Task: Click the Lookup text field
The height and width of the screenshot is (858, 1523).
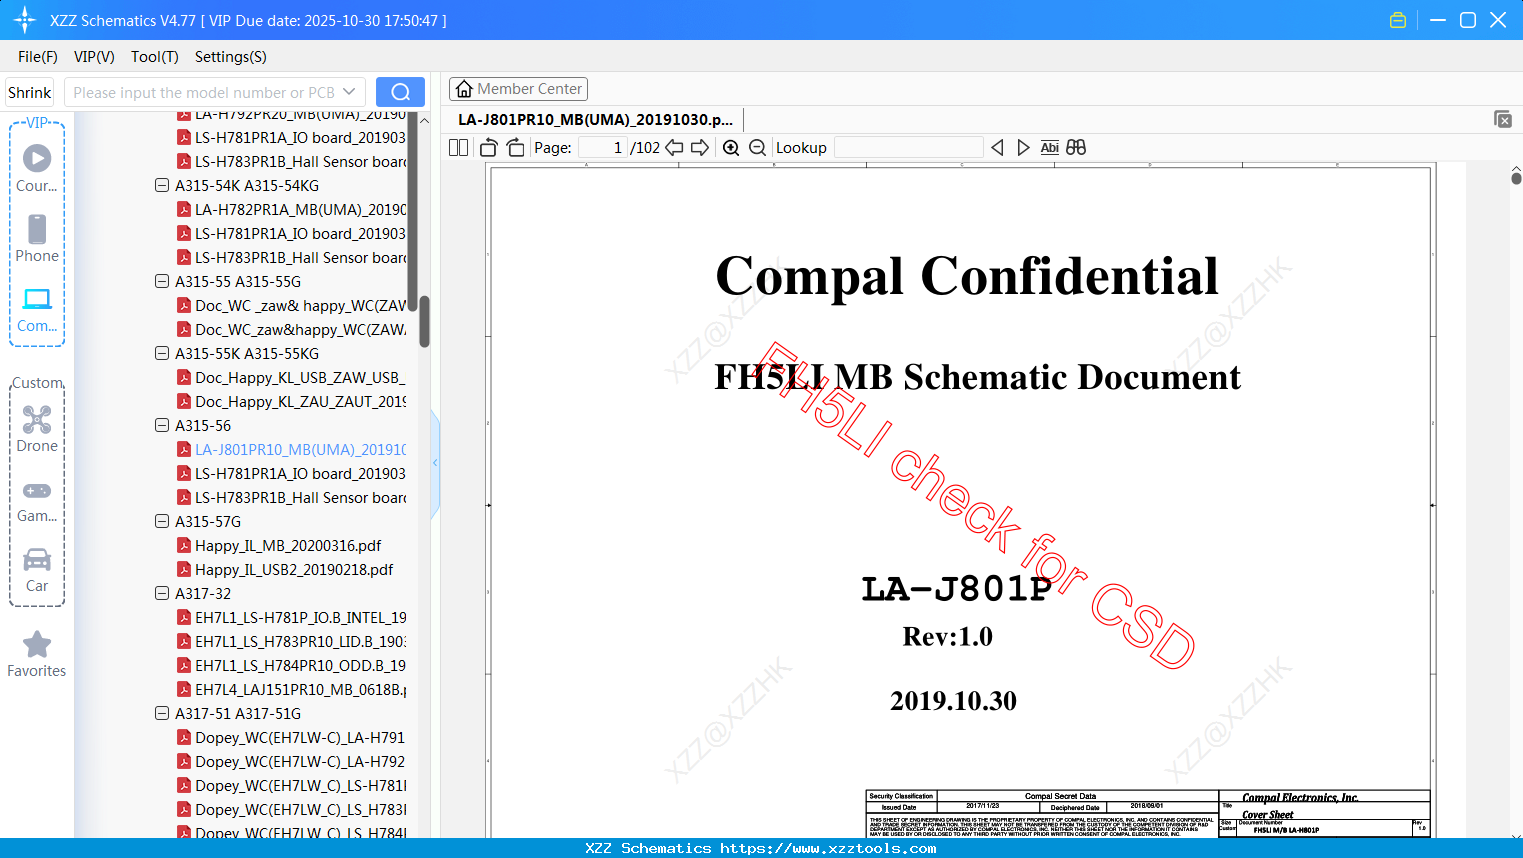Action: (x=908, y=148)
